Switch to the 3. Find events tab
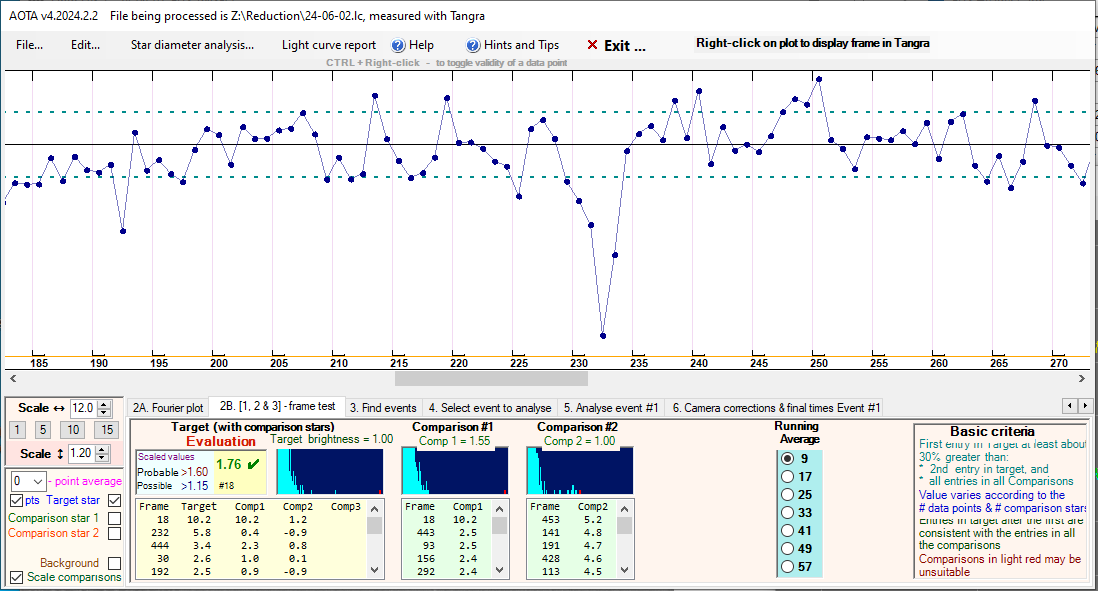Viewport: 1098px width, 591px height. coord(383,408)
